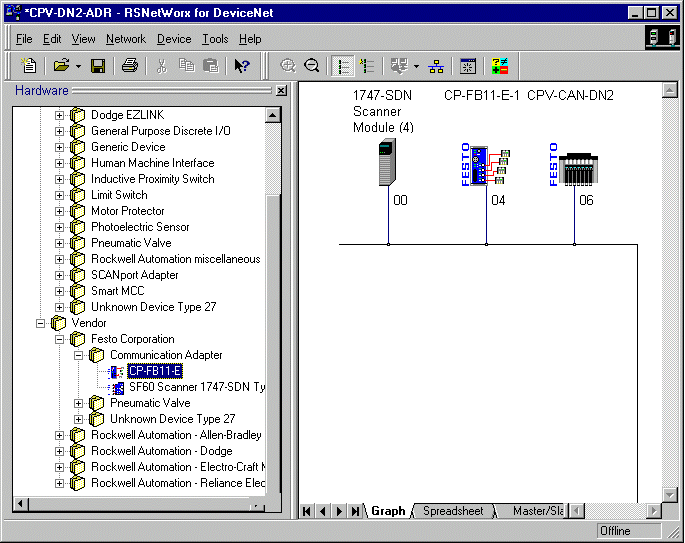
Task: Collapse the Festo Corporation node
Action: pyautogui.click(x=59, y=339)
